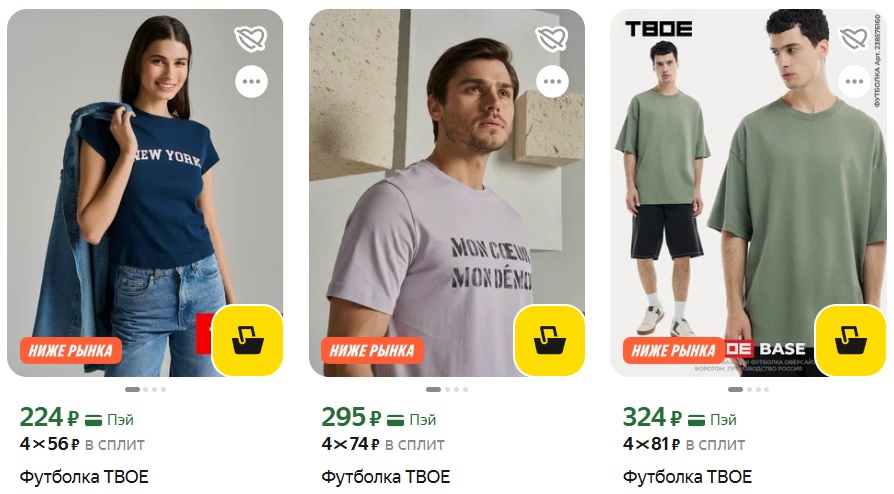
Task: Add New York t-shirt to cart
Action: coord(248,341)
